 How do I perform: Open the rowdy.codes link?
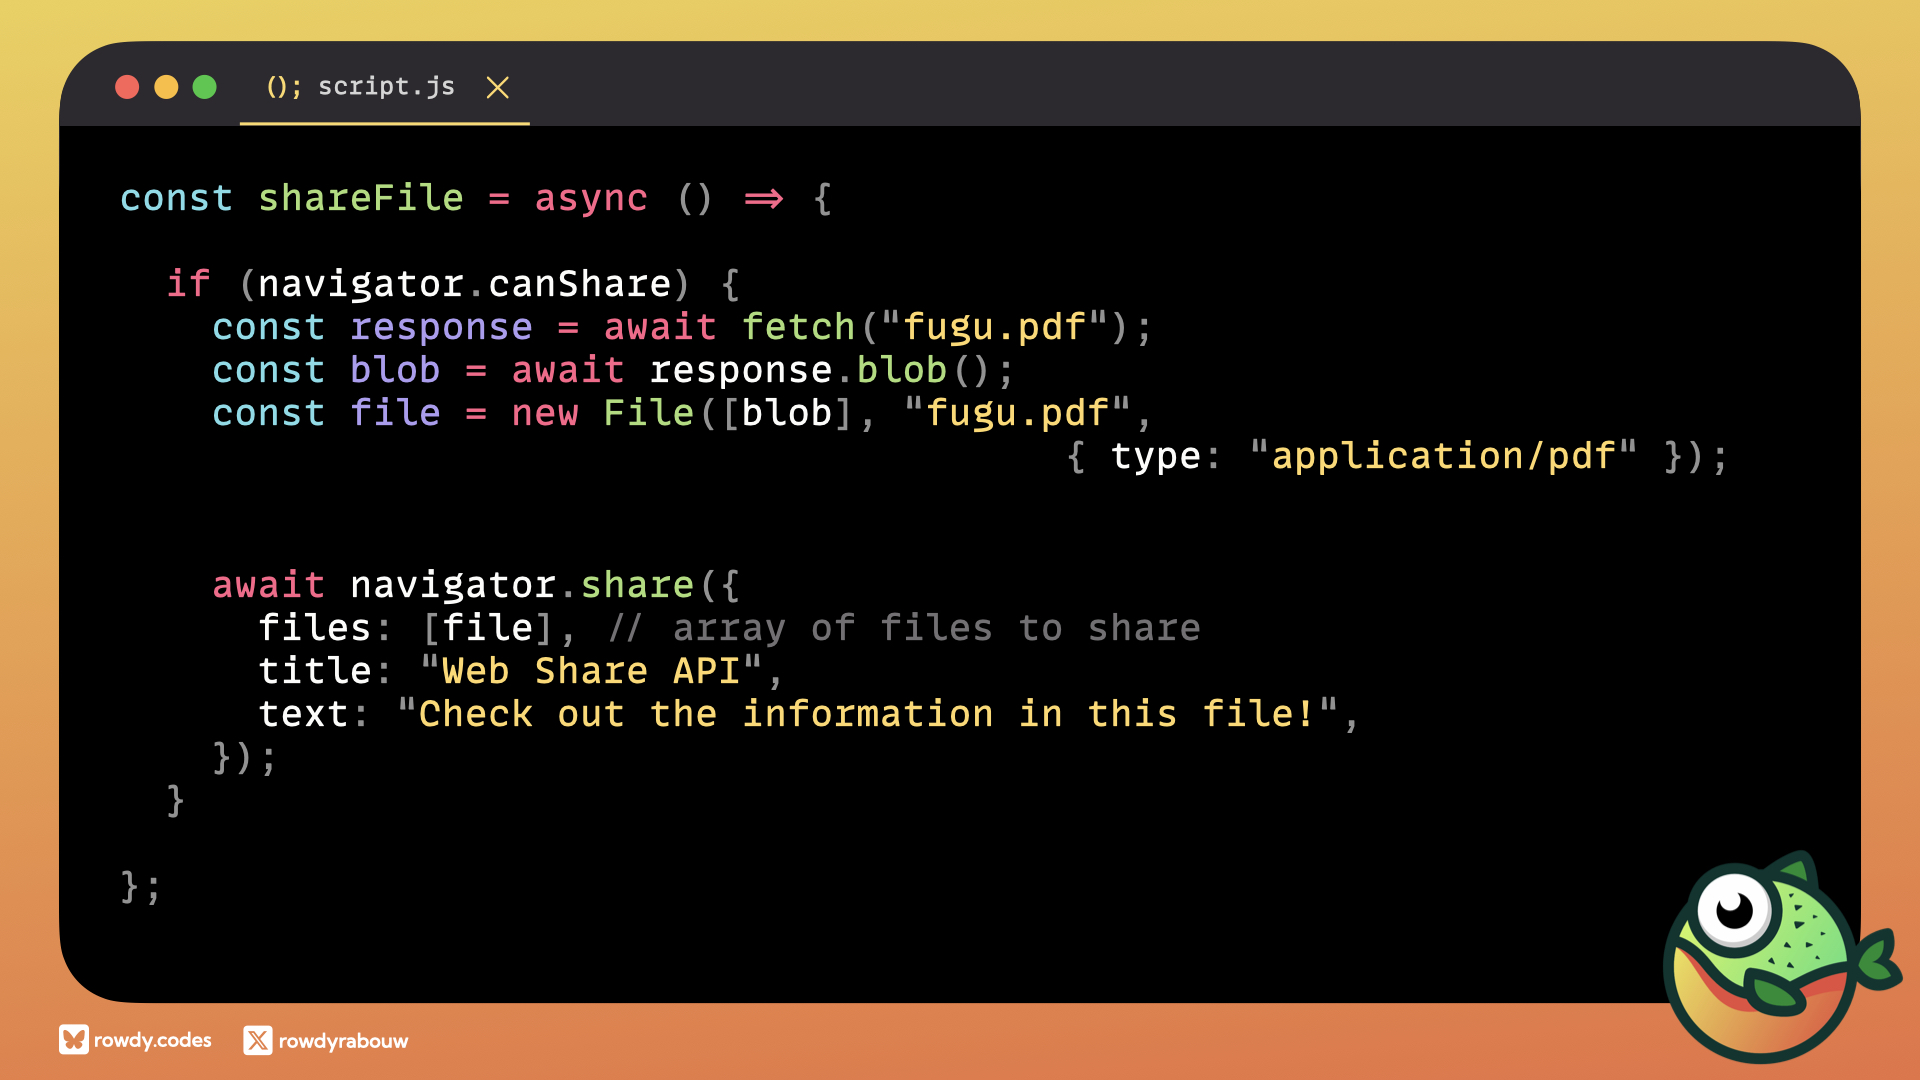click(x=152, y=1040)
